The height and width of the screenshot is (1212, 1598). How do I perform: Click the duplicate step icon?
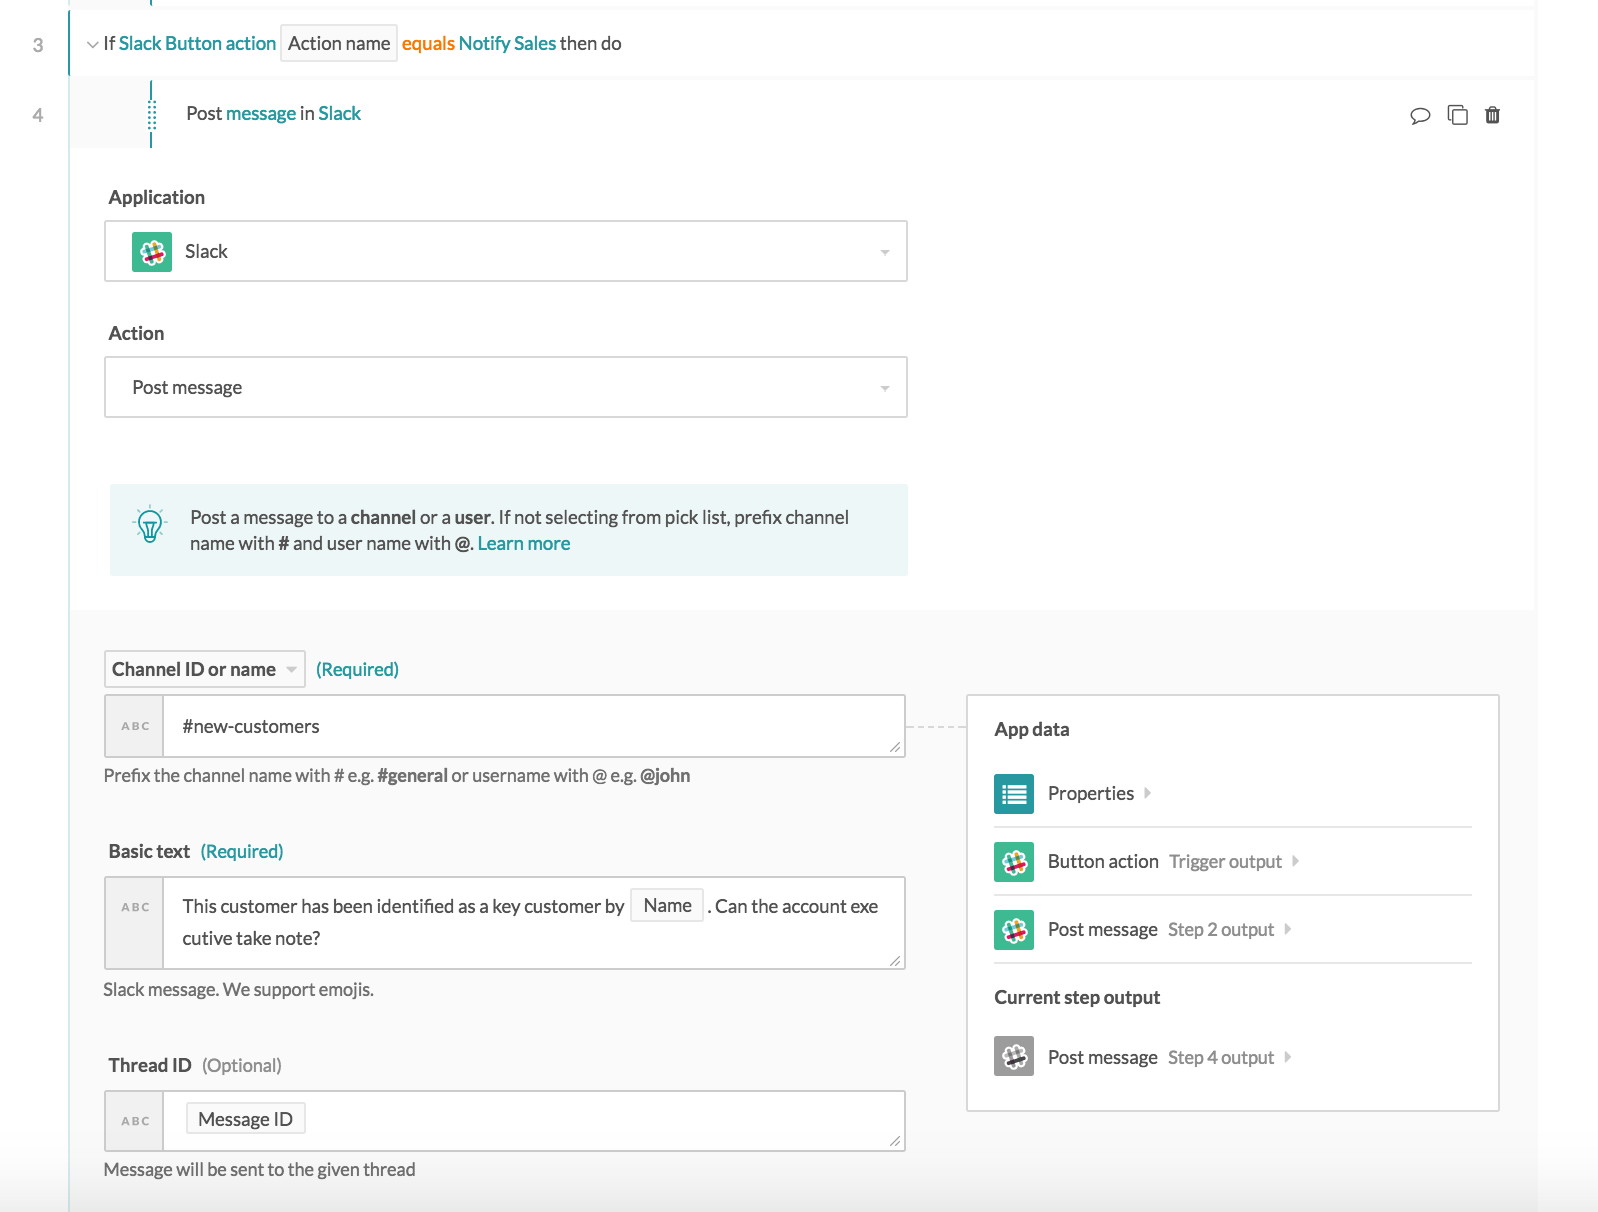pyautogui.click(x=1457, y=115)
